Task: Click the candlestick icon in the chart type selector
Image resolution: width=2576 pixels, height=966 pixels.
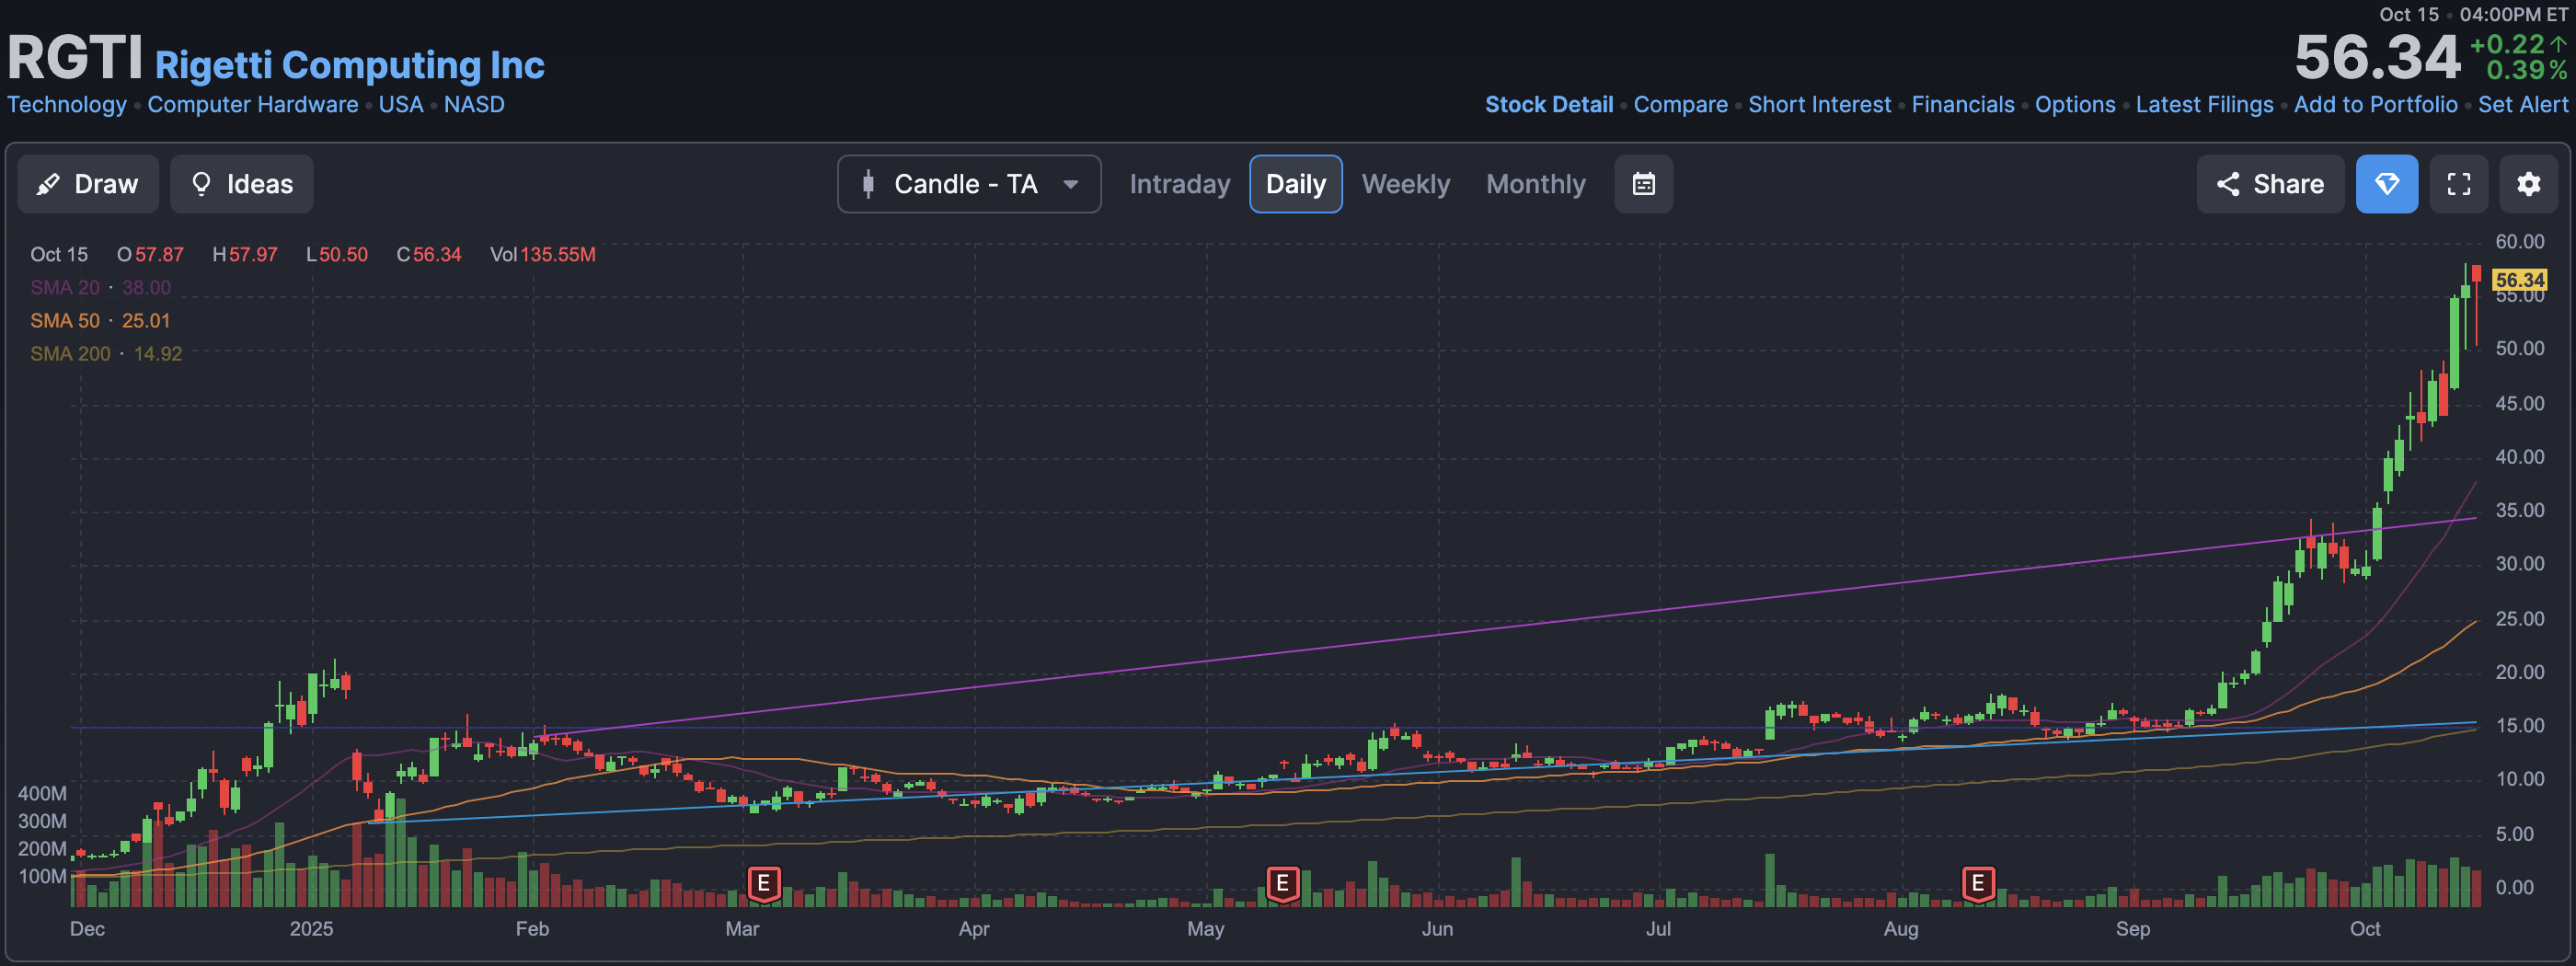Action: [x=868, y=184]
